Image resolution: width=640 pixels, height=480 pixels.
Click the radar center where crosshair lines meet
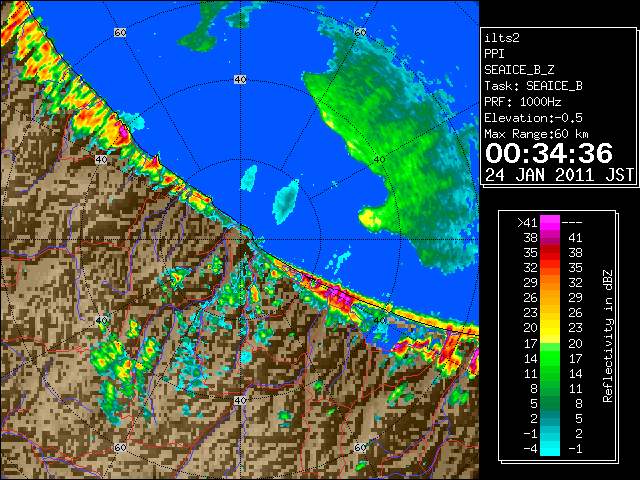240,240
